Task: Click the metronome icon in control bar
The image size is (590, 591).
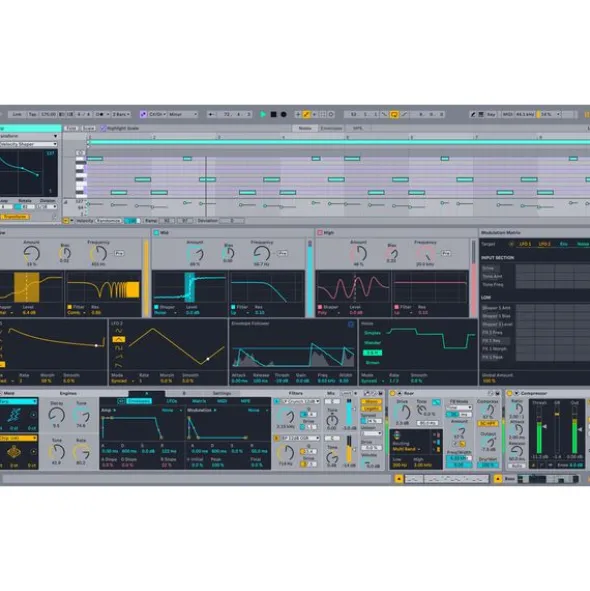Action: pos(100,114)
